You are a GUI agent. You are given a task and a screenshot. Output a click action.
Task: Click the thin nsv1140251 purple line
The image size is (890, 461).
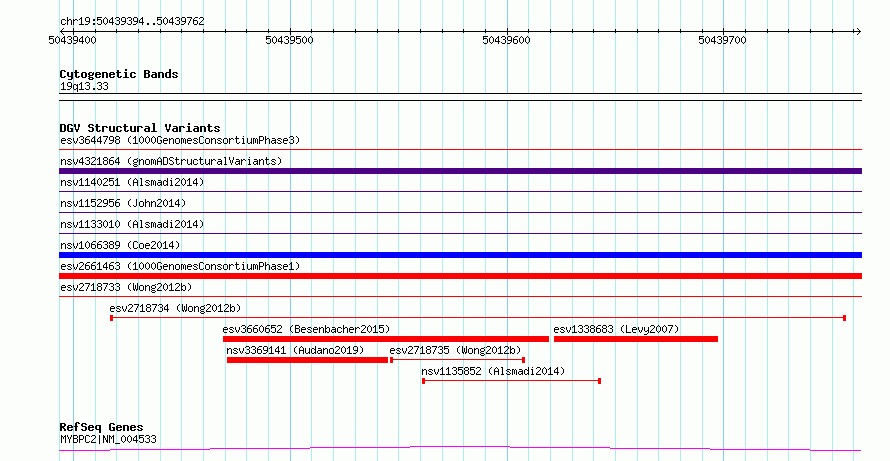click(460, 192)
